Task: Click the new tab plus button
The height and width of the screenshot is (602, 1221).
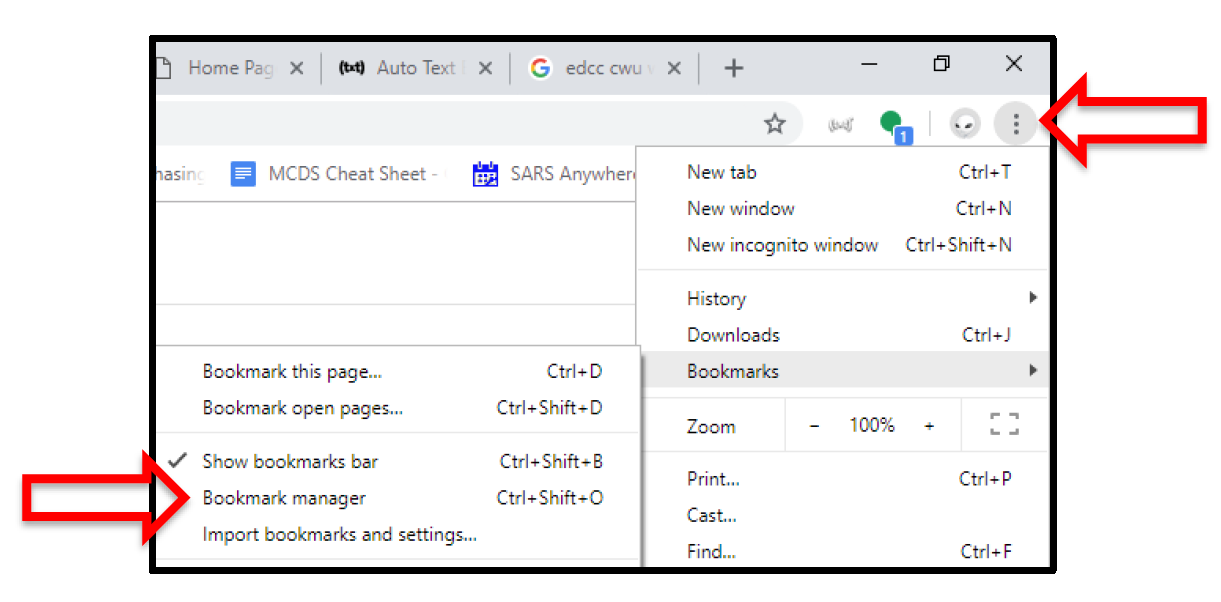Action: point(733,68)
